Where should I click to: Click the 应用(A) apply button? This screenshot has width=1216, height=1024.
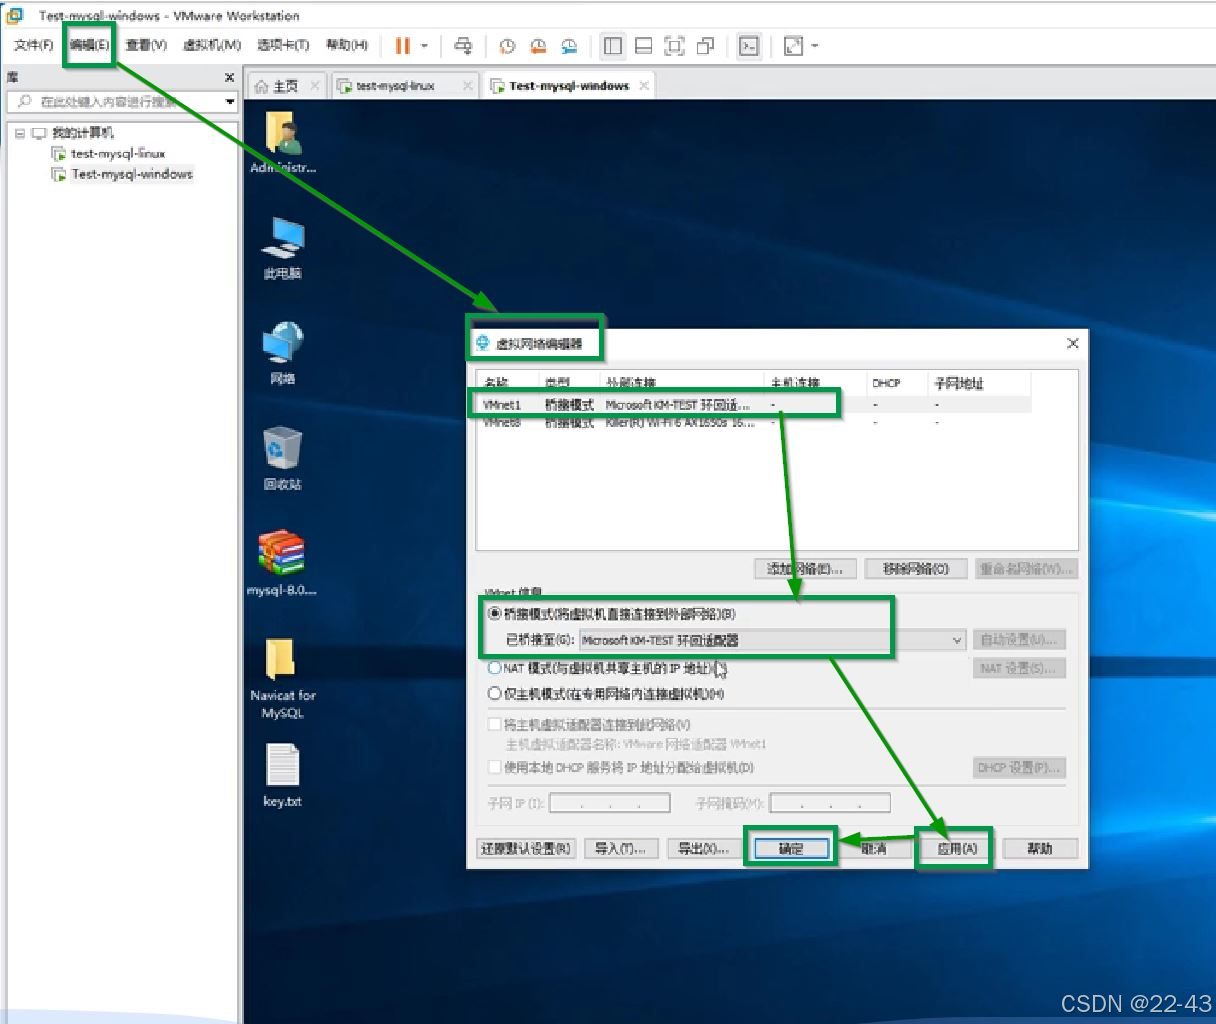click(x=957, y=849)
